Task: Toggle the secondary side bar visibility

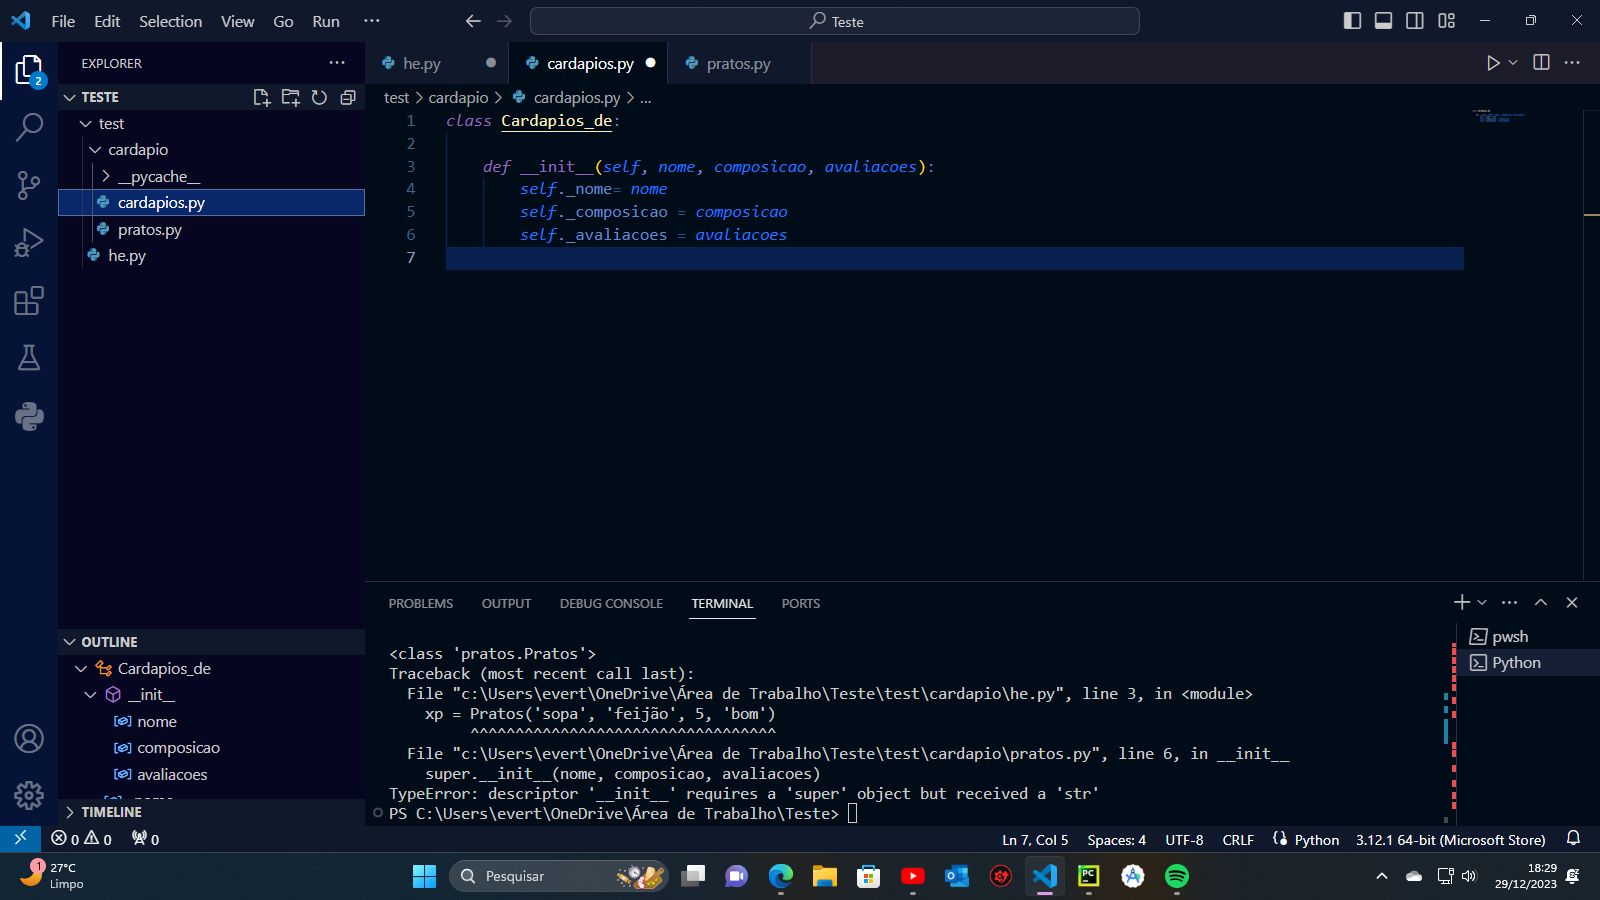Action: (1415, 21)
